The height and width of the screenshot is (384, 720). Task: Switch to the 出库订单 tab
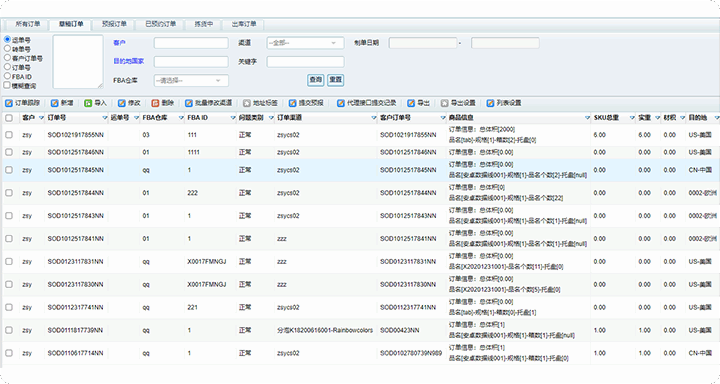[244, 24]
